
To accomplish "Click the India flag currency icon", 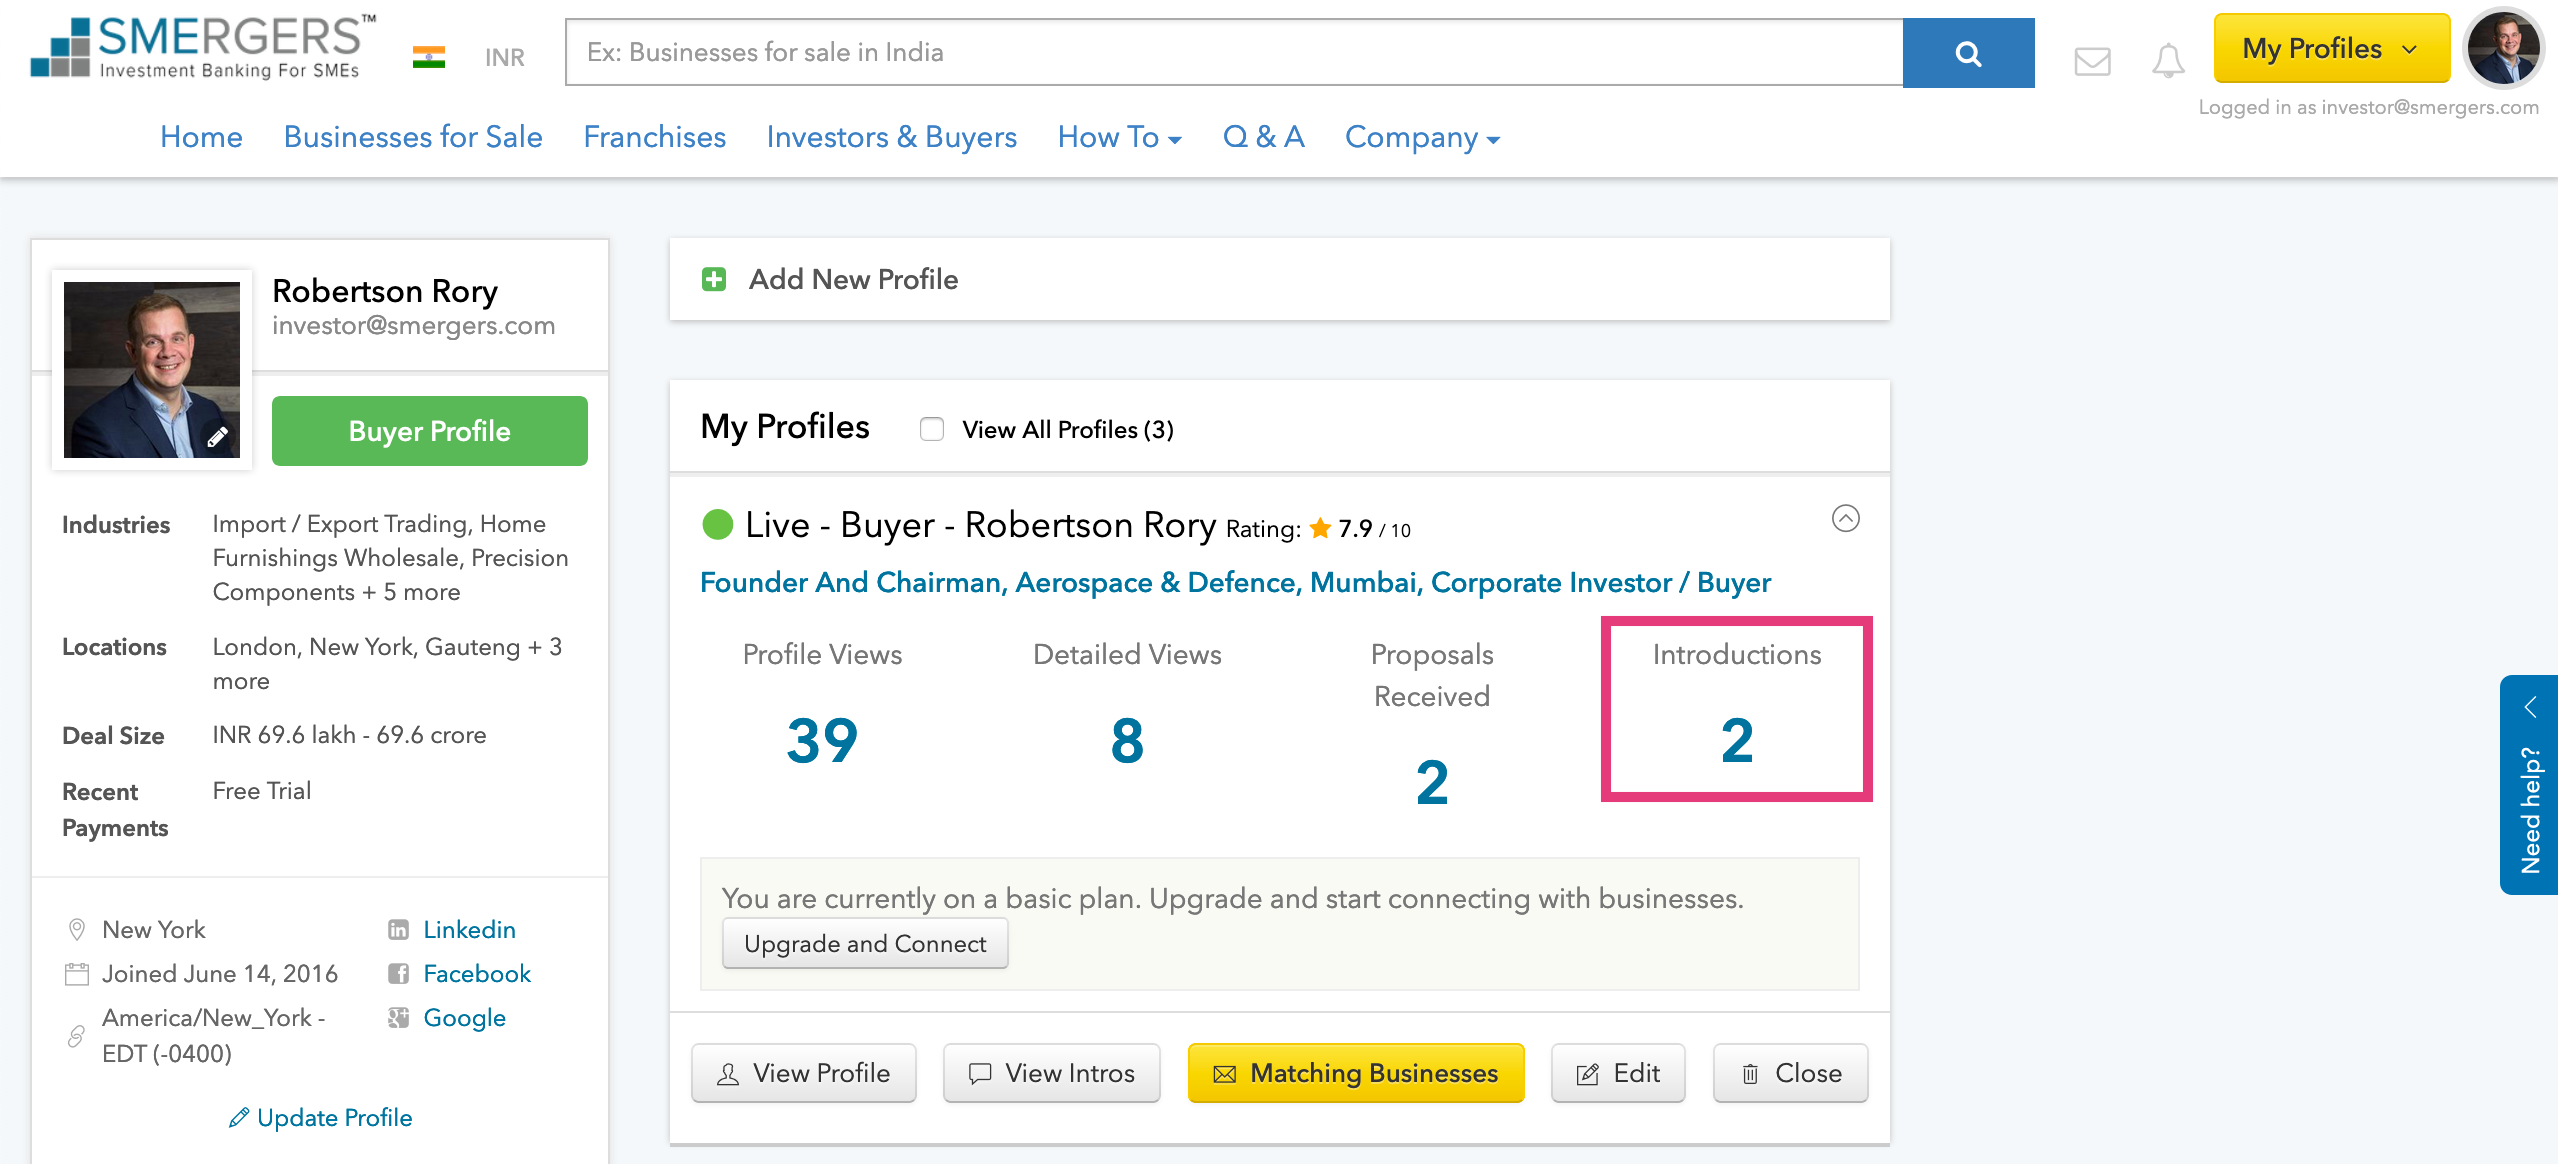I will point(429,57).
